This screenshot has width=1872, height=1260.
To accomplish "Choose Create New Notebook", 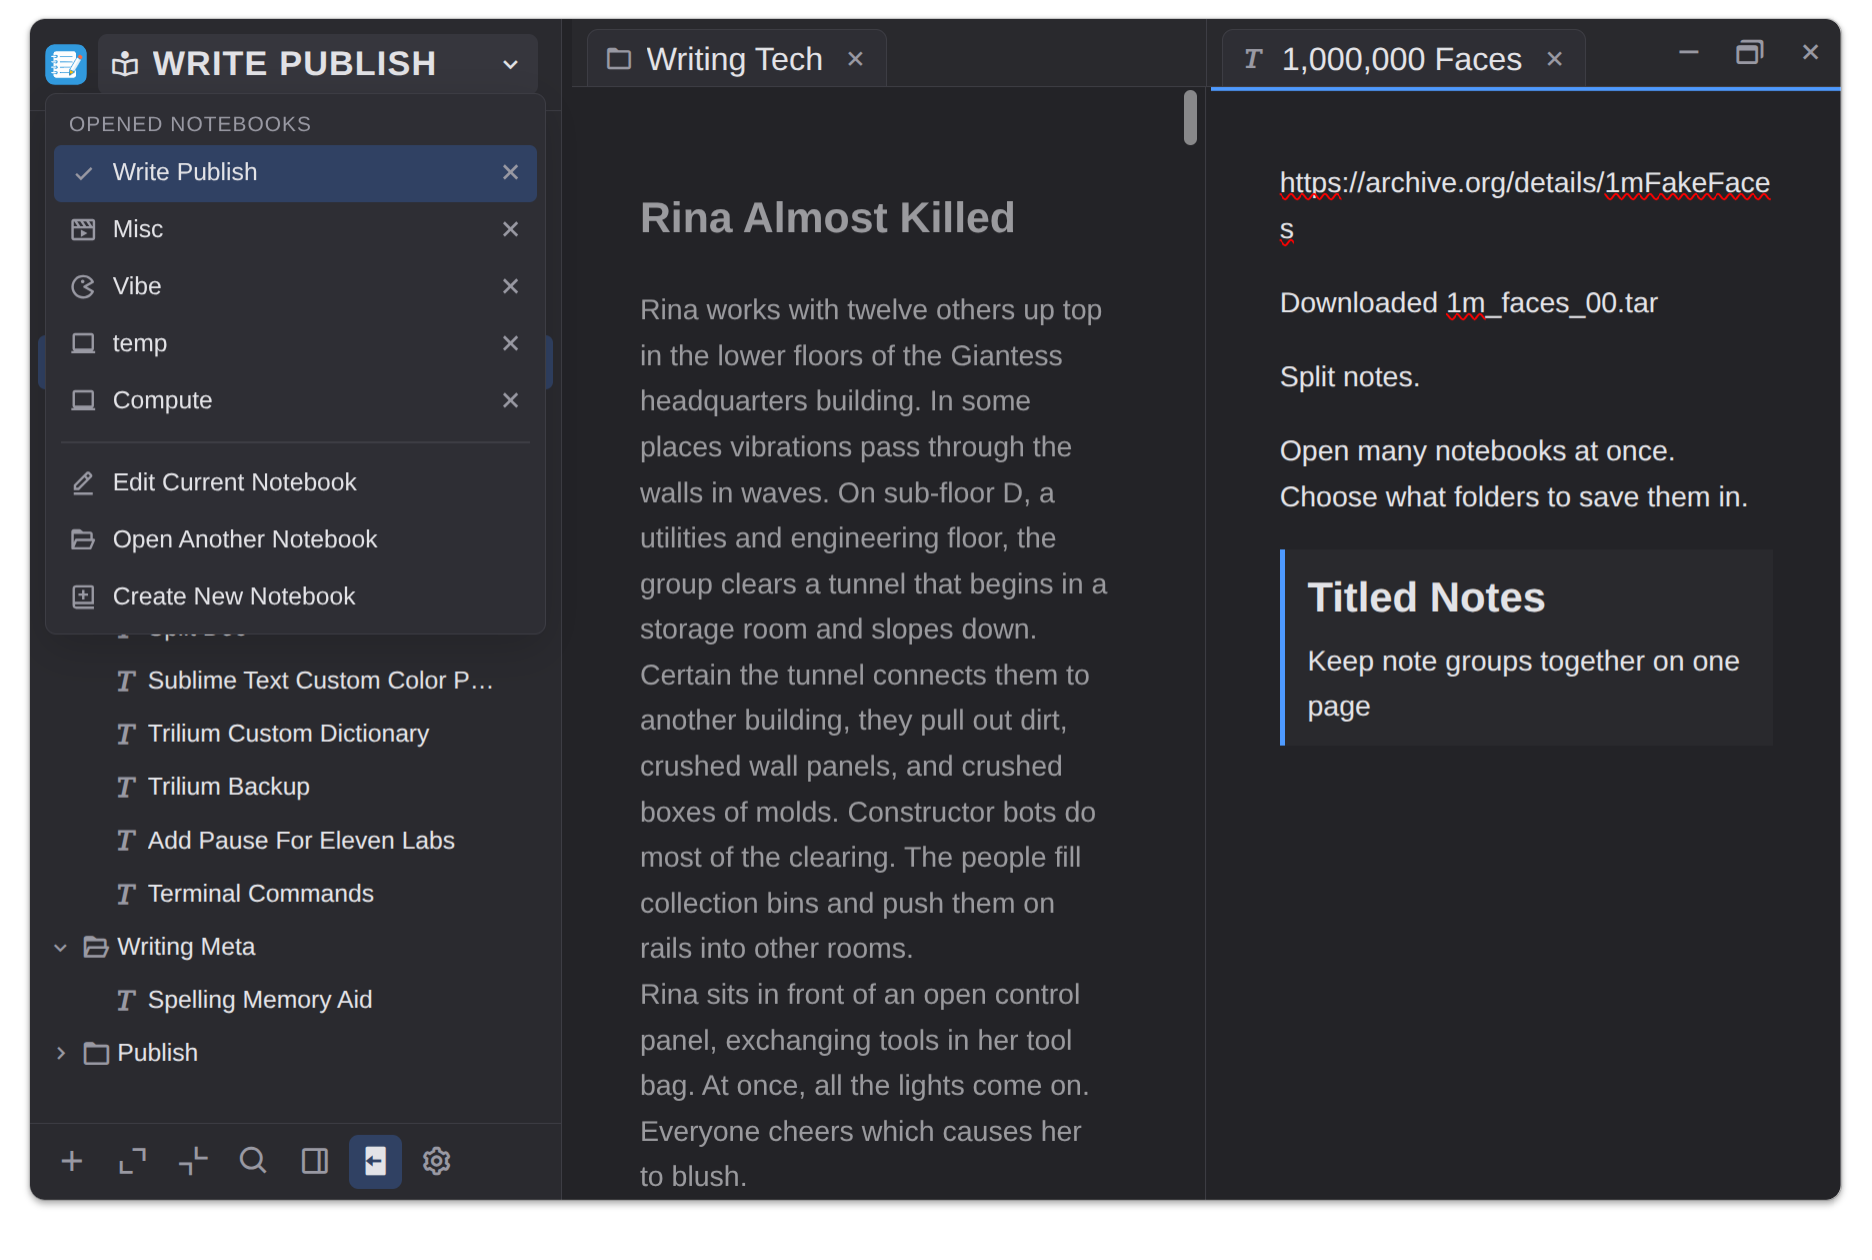I will coord(295,597).
